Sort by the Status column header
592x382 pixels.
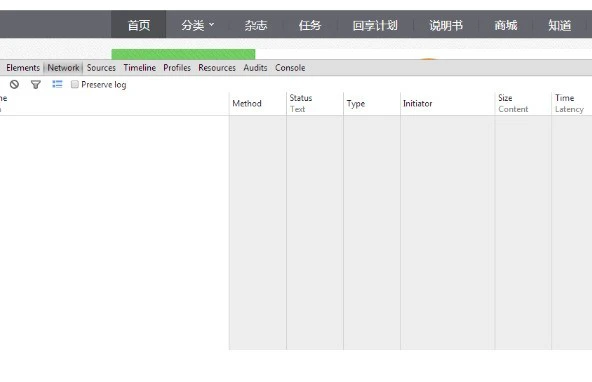[315, 103]
